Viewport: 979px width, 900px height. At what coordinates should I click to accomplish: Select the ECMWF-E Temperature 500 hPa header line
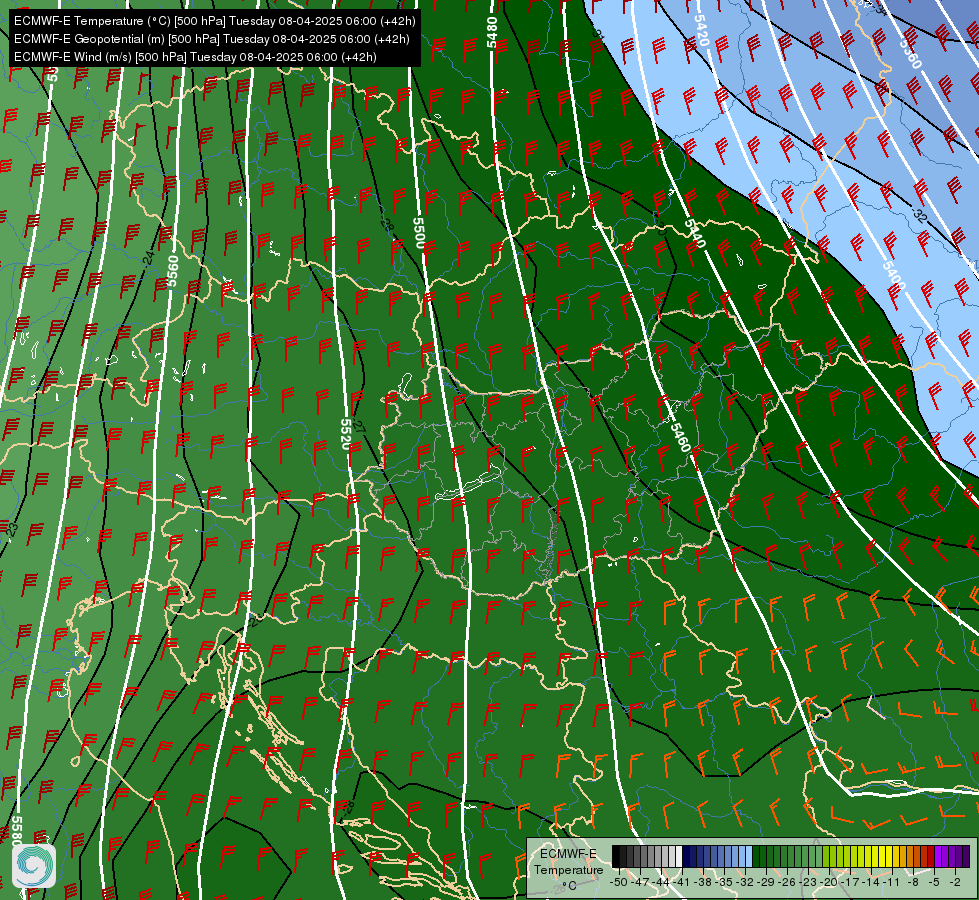tap(214, 21)
